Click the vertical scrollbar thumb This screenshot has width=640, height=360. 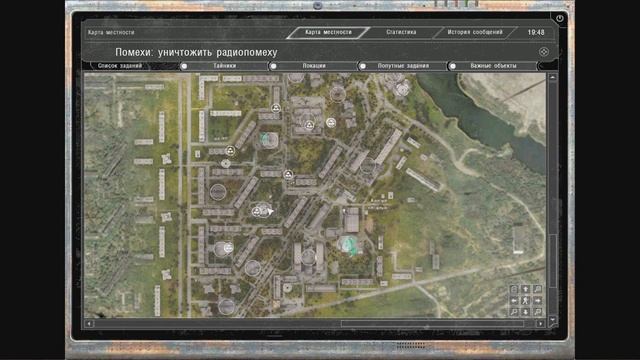[552, 261]
